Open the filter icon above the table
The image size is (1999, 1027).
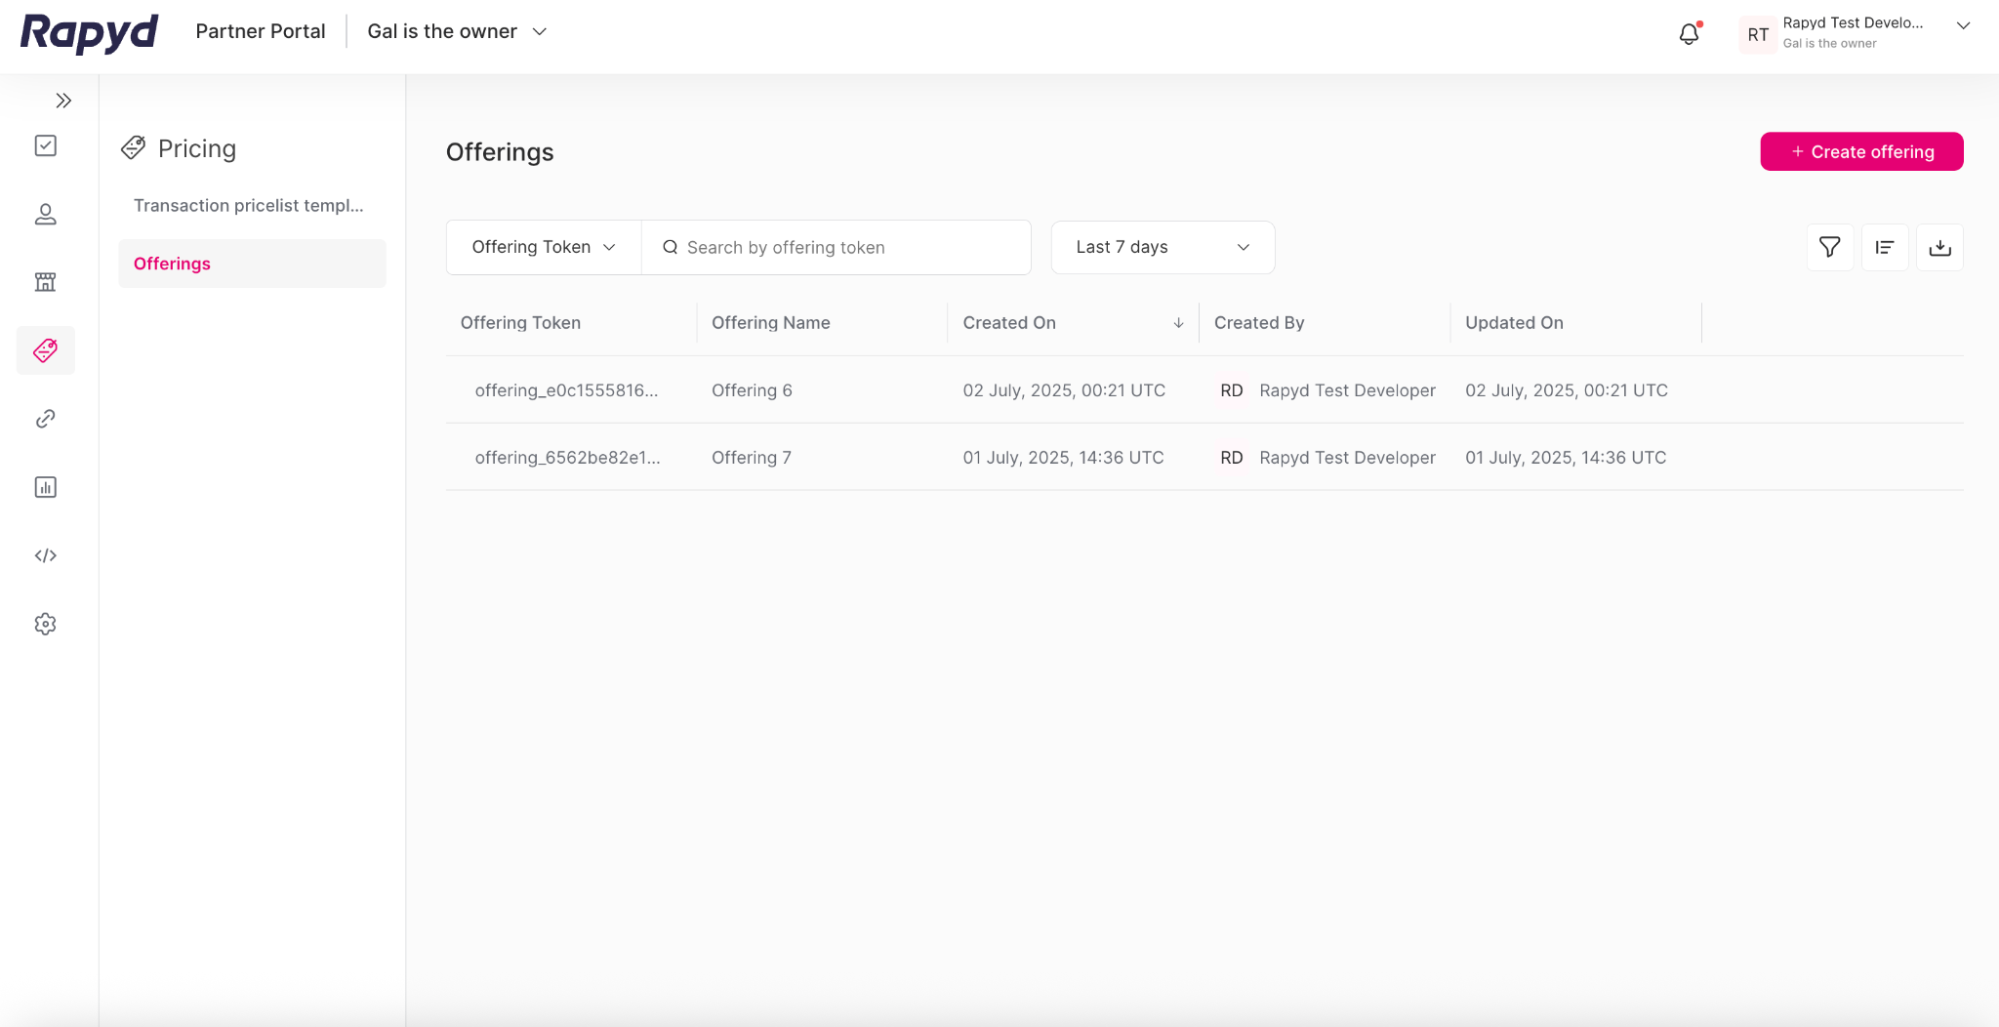click(1829, 247)
